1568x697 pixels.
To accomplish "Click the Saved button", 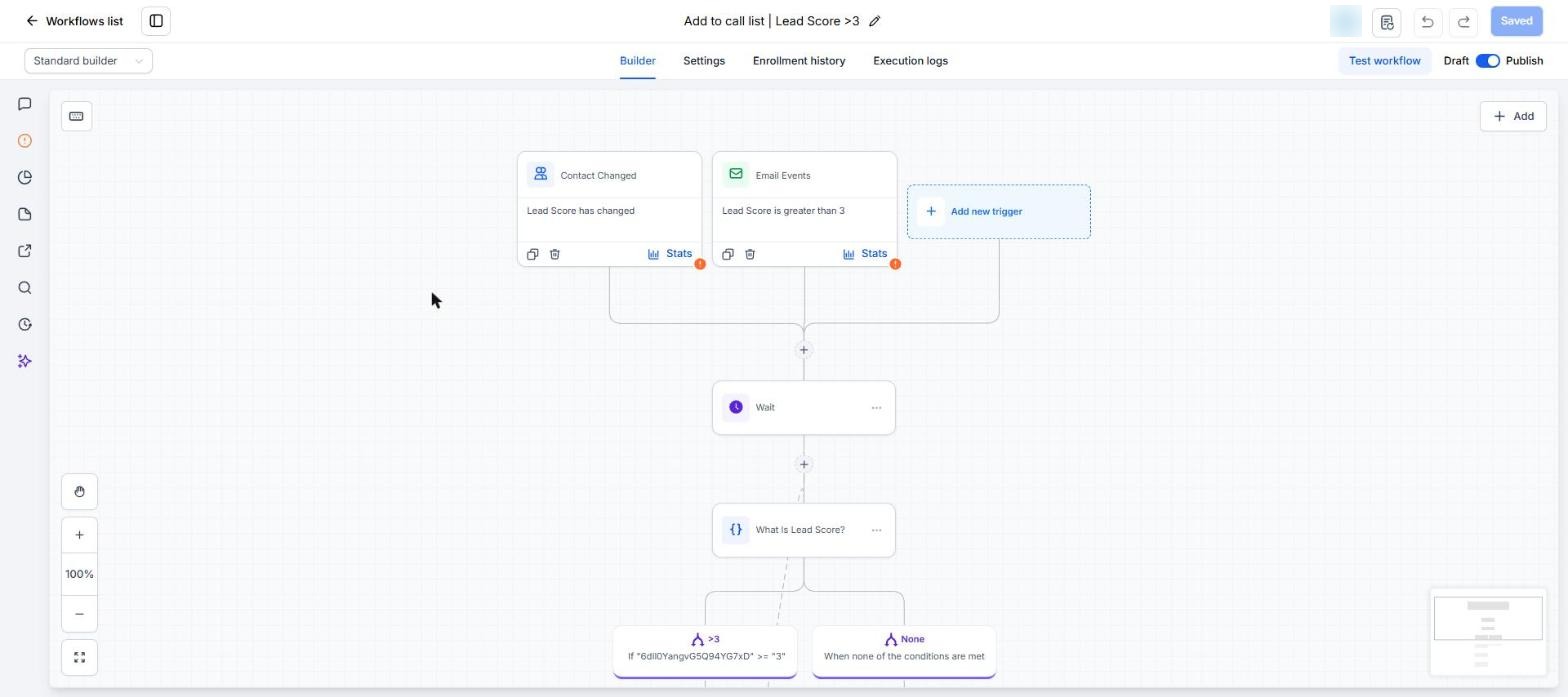I will pyautogui.click(x=1516, y=21).
